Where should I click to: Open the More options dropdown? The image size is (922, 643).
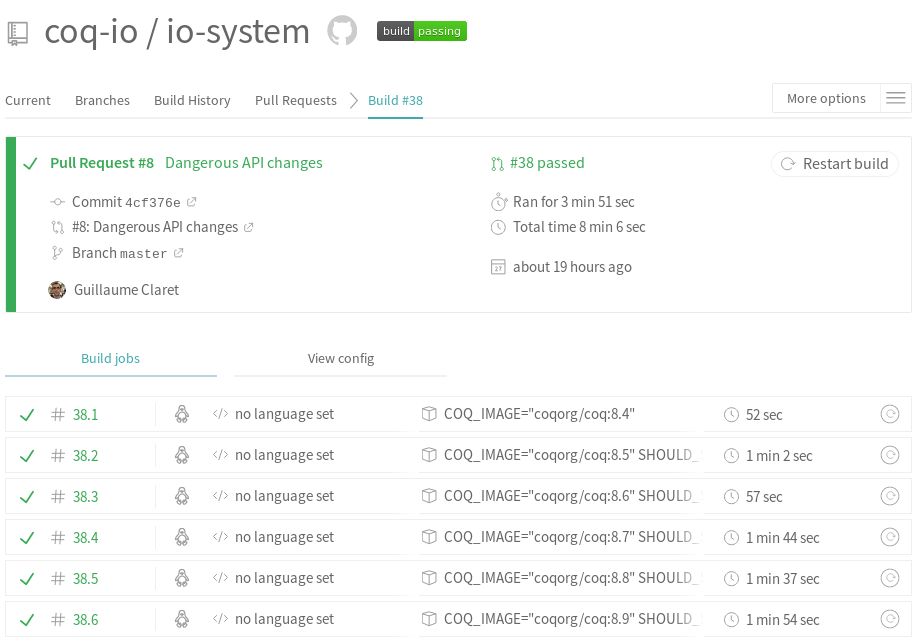point(826,98)
